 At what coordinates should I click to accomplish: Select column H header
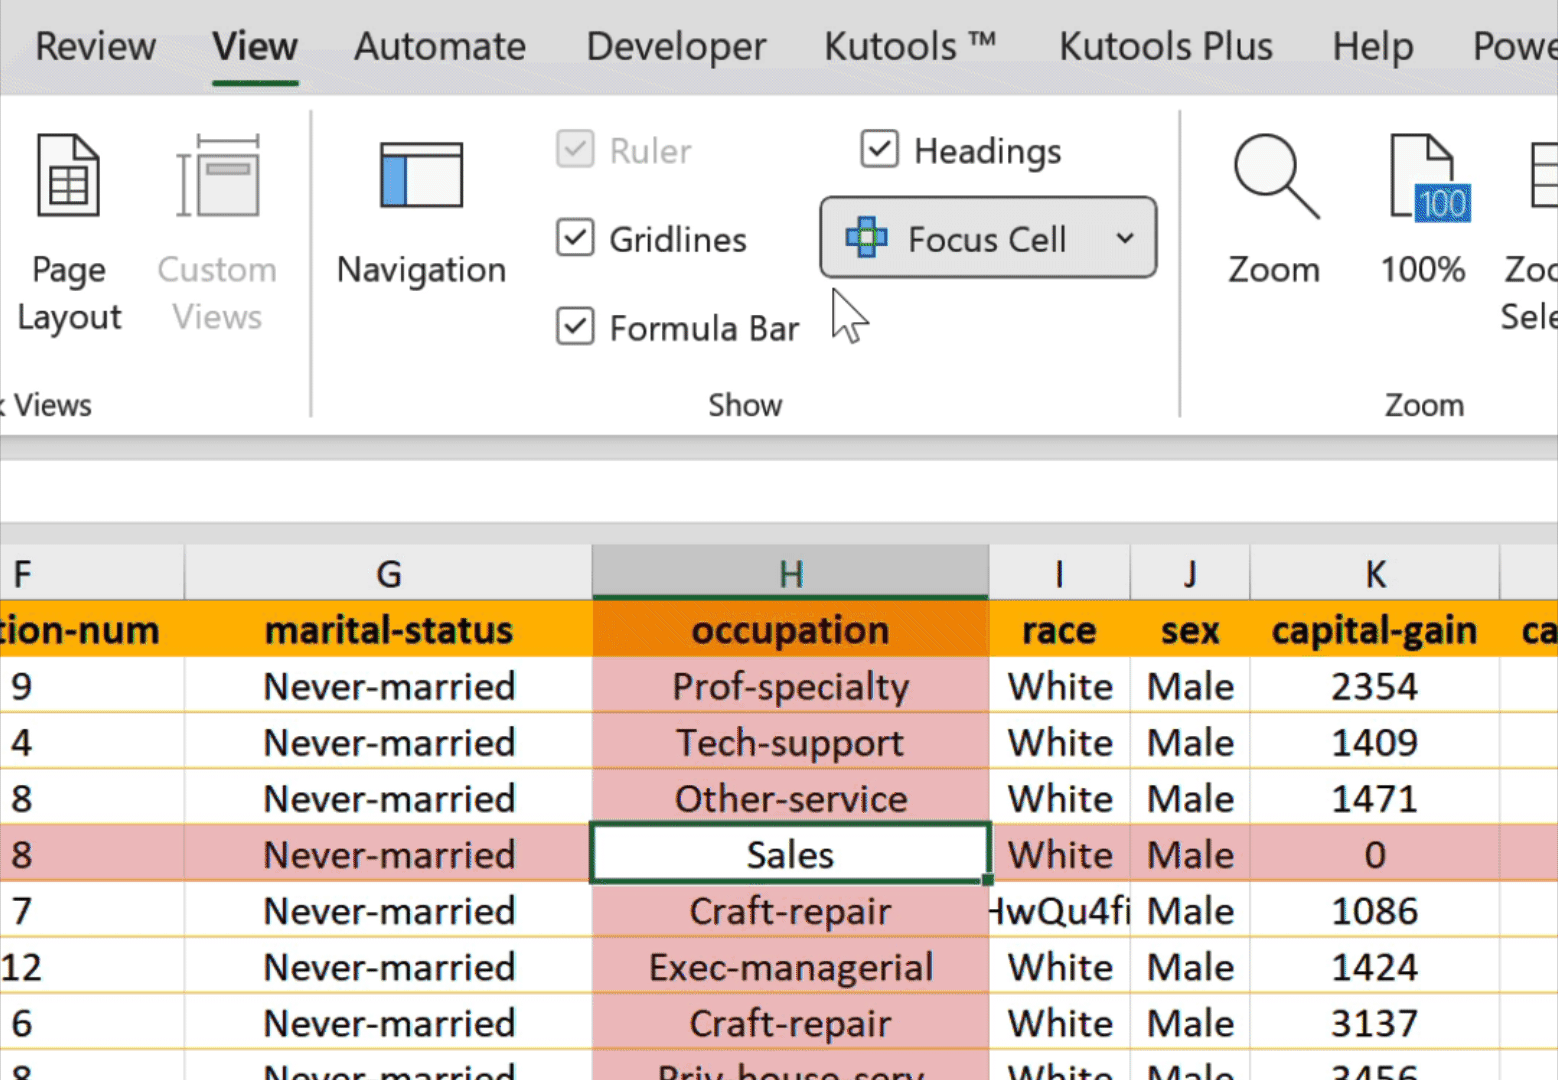pos(791,574)
